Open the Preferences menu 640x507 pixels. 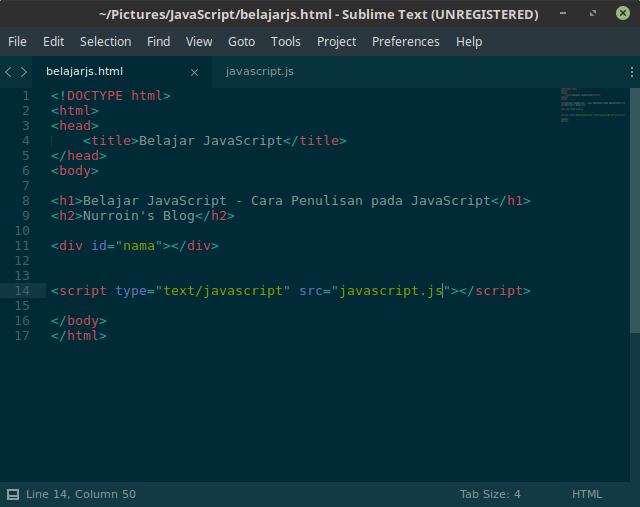click(405, 42)
